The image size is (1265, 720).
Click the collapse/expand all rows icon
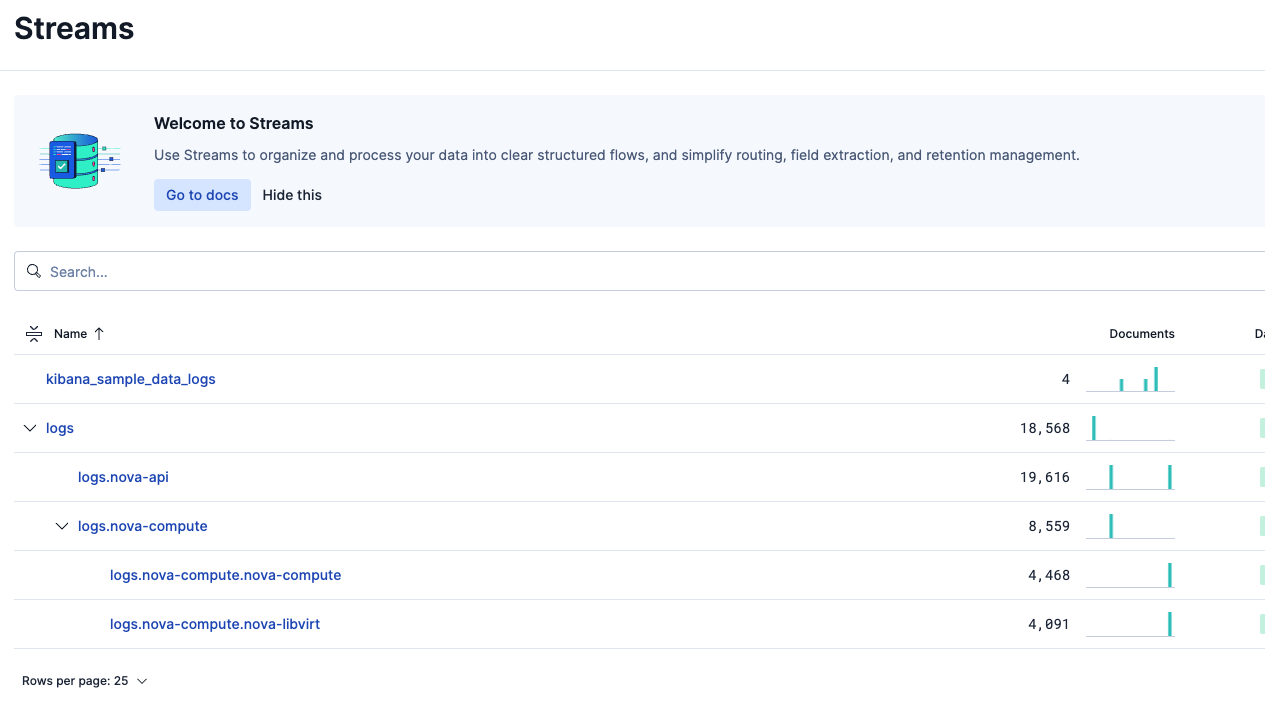point(34,334)
